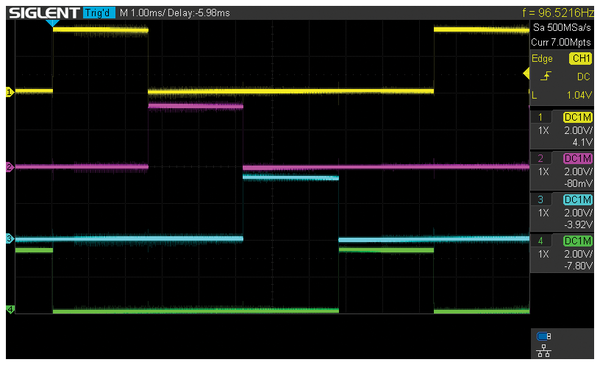The width and height of the screenshot is (600, 365).
Task: Select the green channel 4 ground marker
Action: [x=10, y=309]
